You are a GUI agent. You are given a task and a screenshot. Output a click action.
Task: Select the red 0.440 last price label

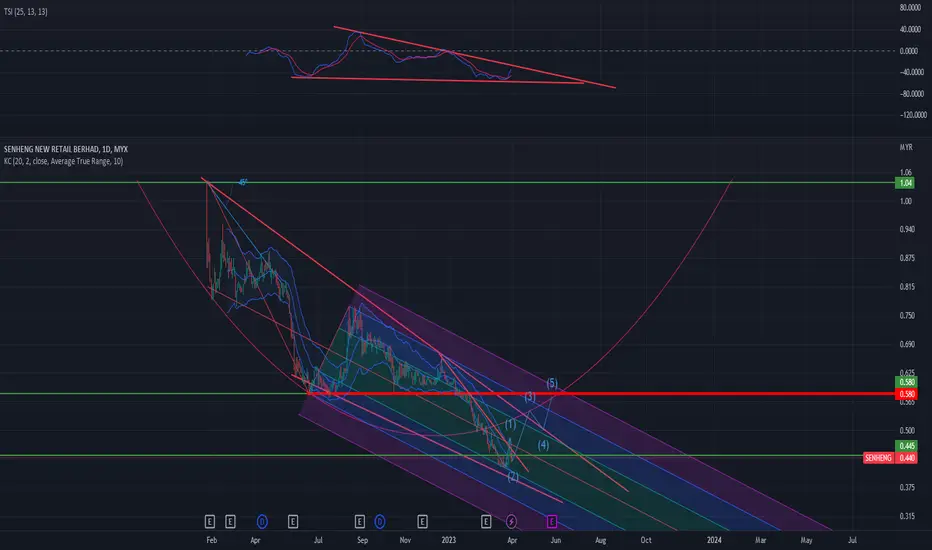(x=906, y=458)
